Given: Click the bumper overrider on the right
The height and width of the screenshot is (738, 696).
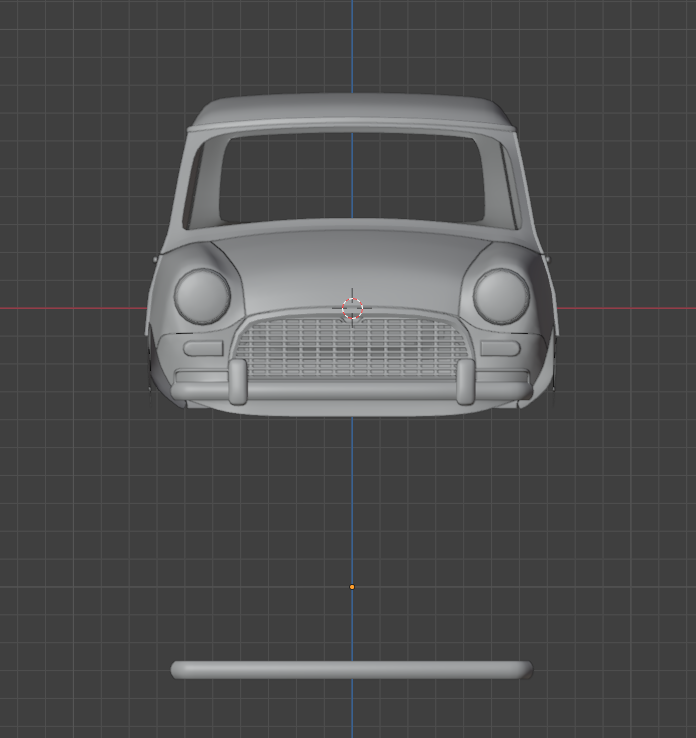Looking at the screenshot, I should click(465, 381).
